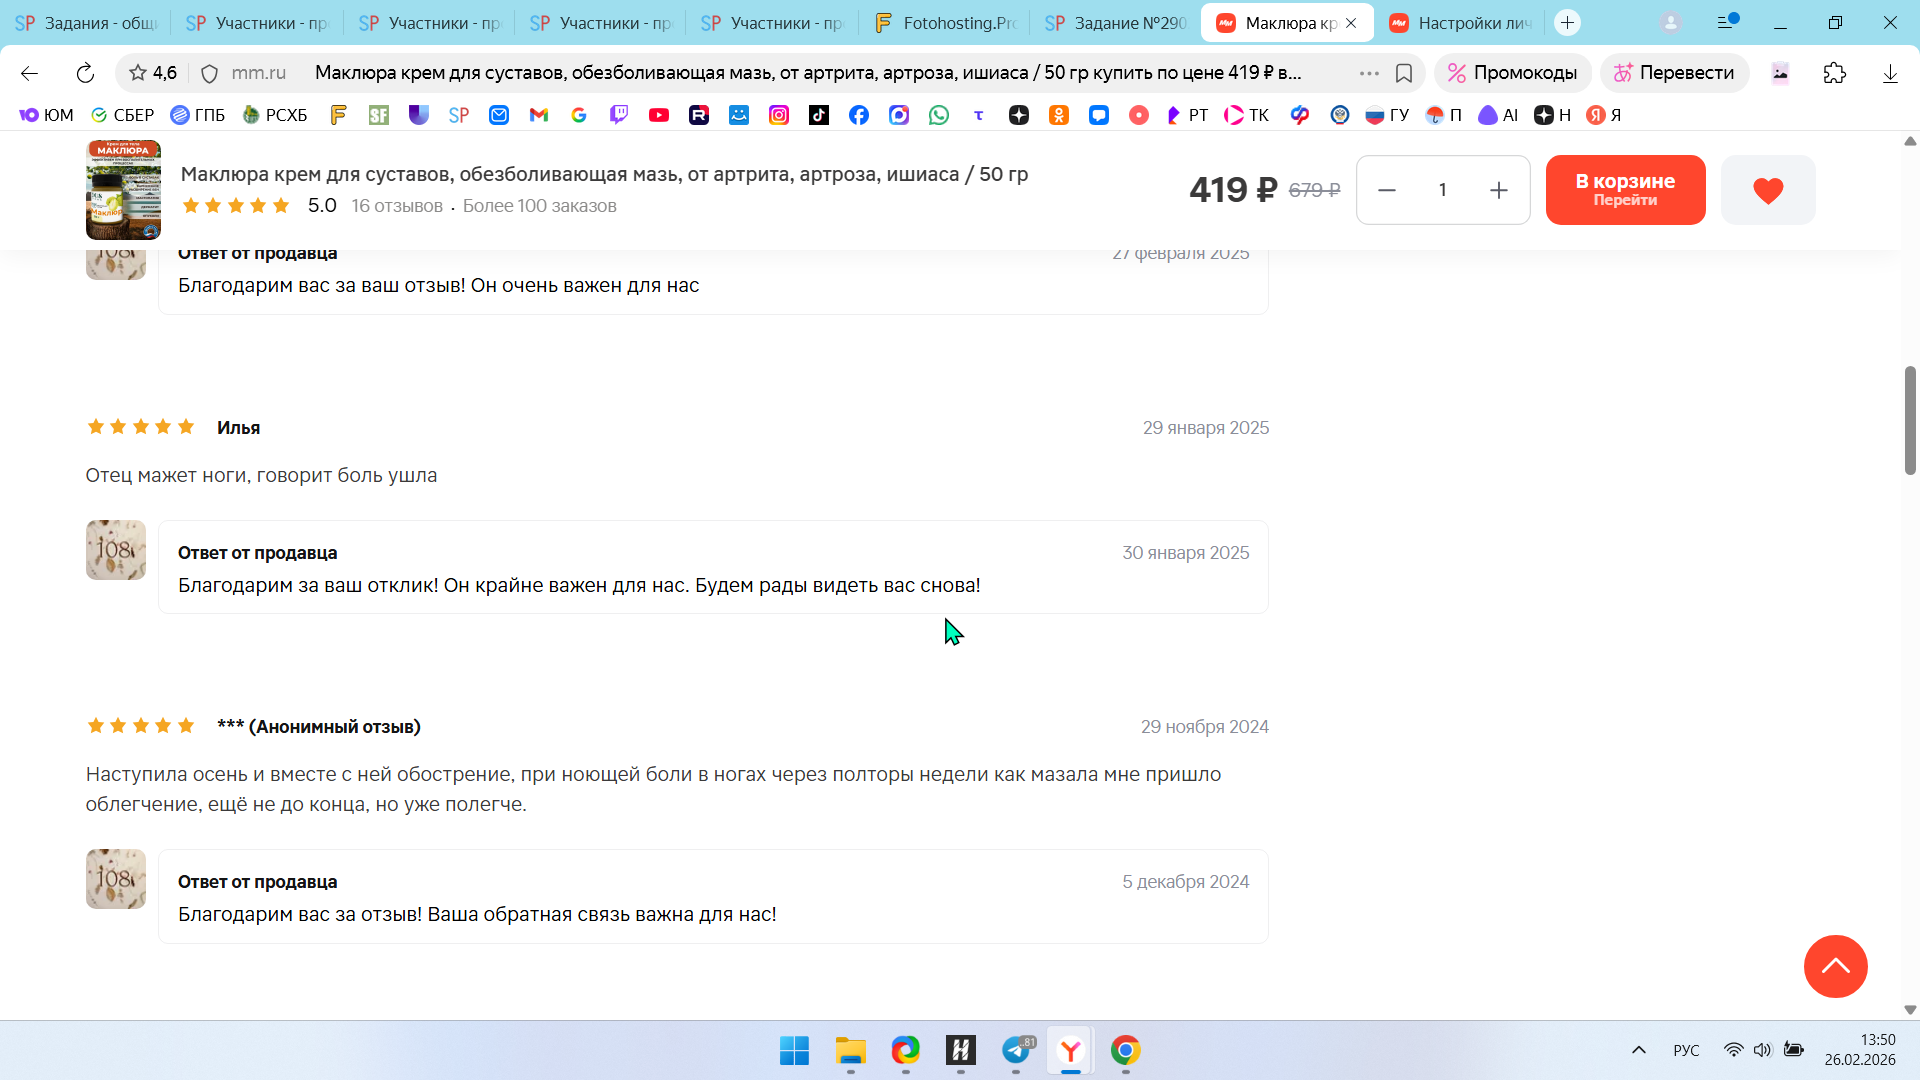The width and height of the screenshot is (1920, 1080).
Task: Go to cart via В корзине button
Action: 1625,190
